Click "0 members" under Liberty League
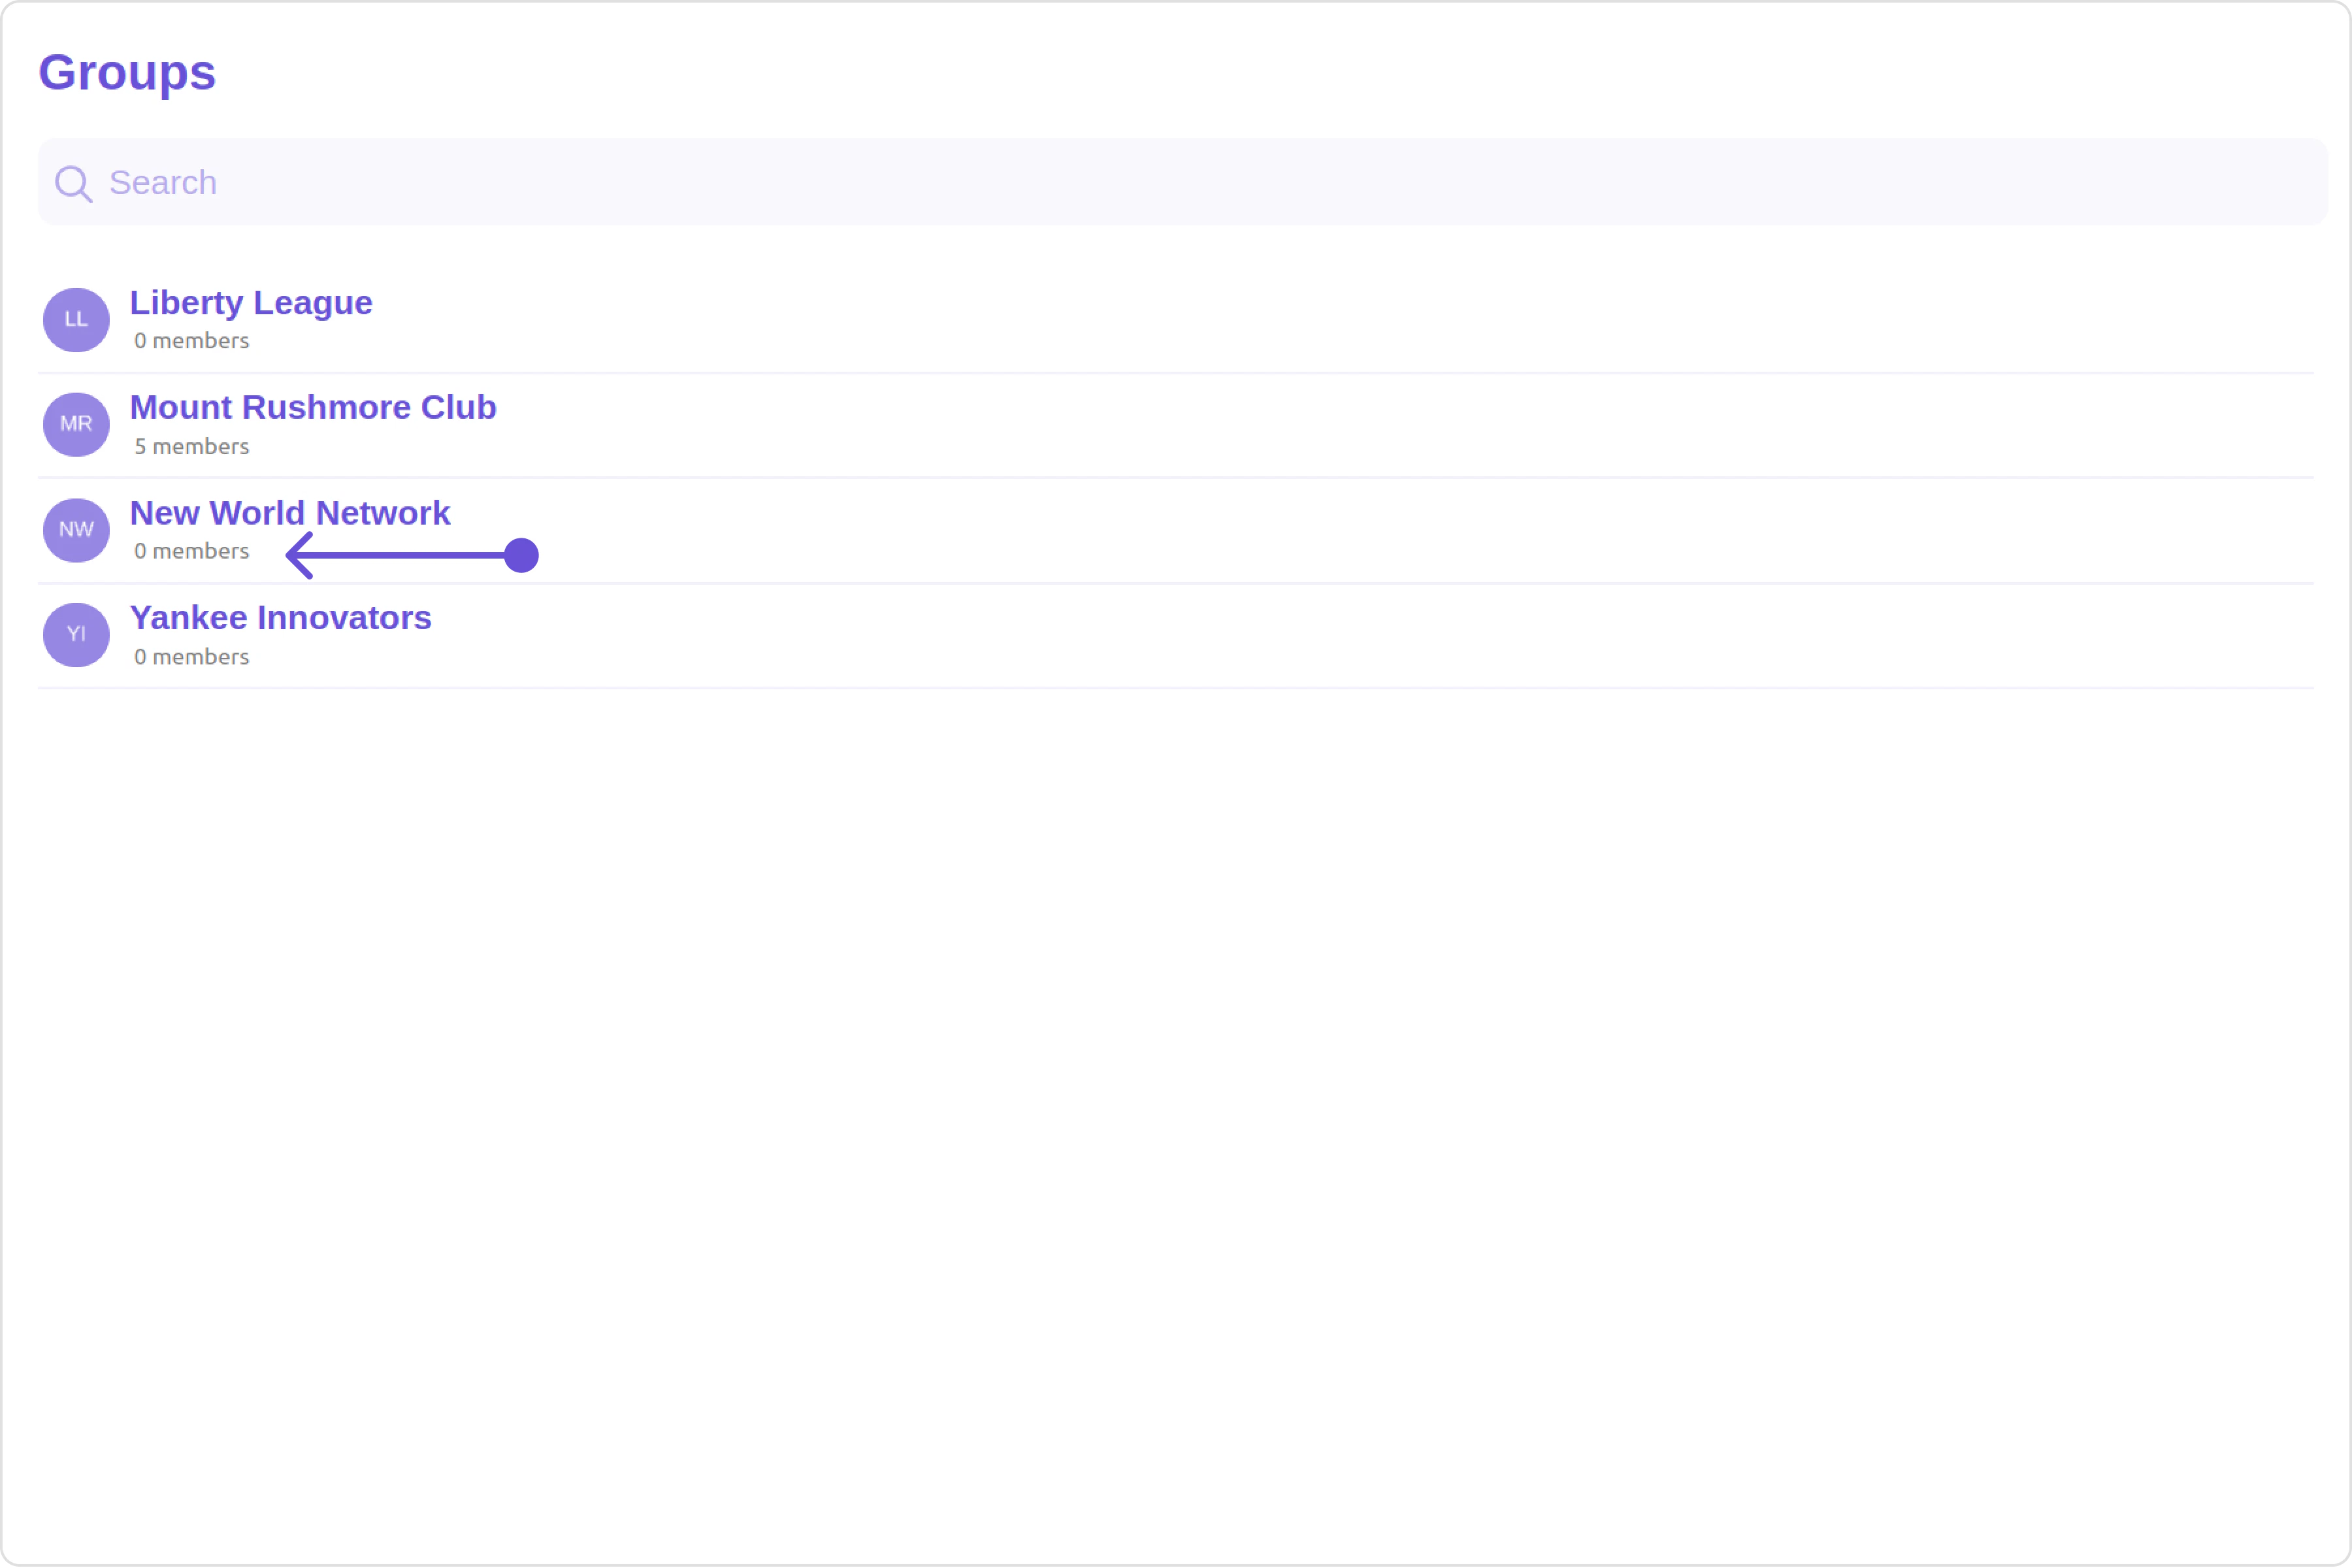 [x=191, y=341]
